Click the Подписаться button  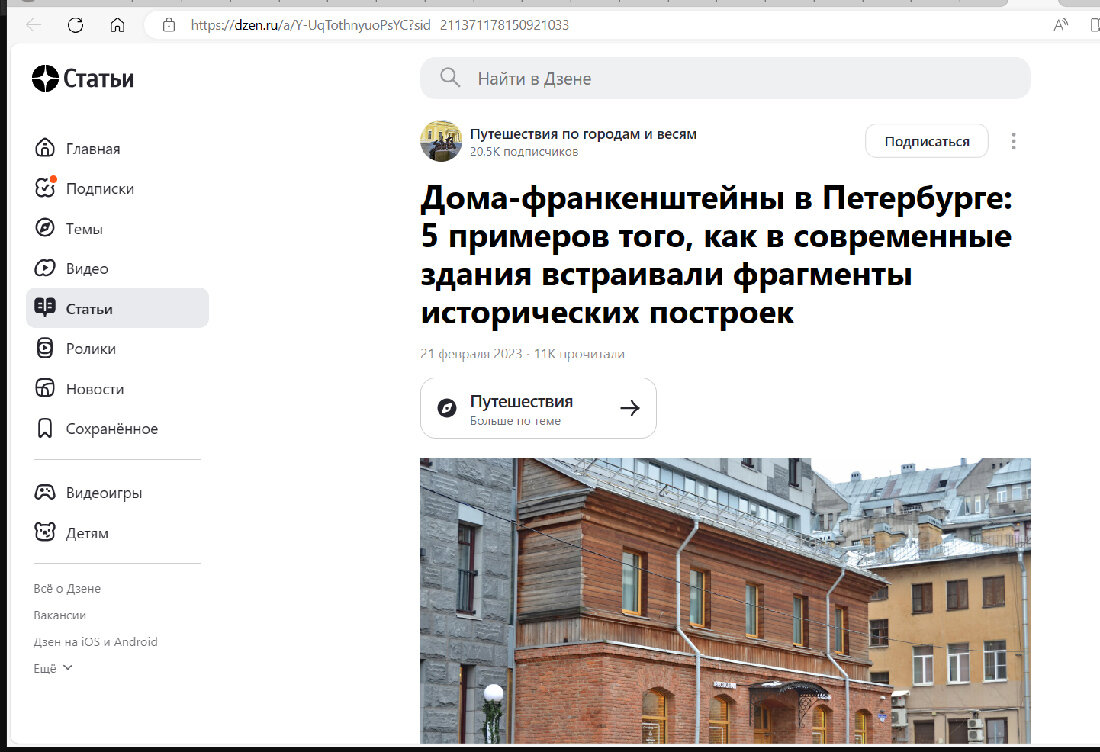(927, 142)
